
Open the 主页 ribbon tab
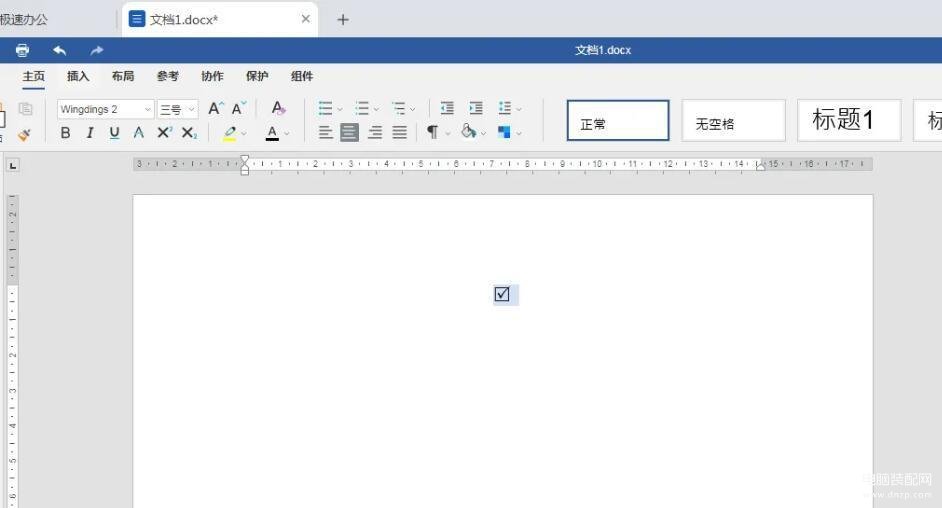click(x=34, y=76)
